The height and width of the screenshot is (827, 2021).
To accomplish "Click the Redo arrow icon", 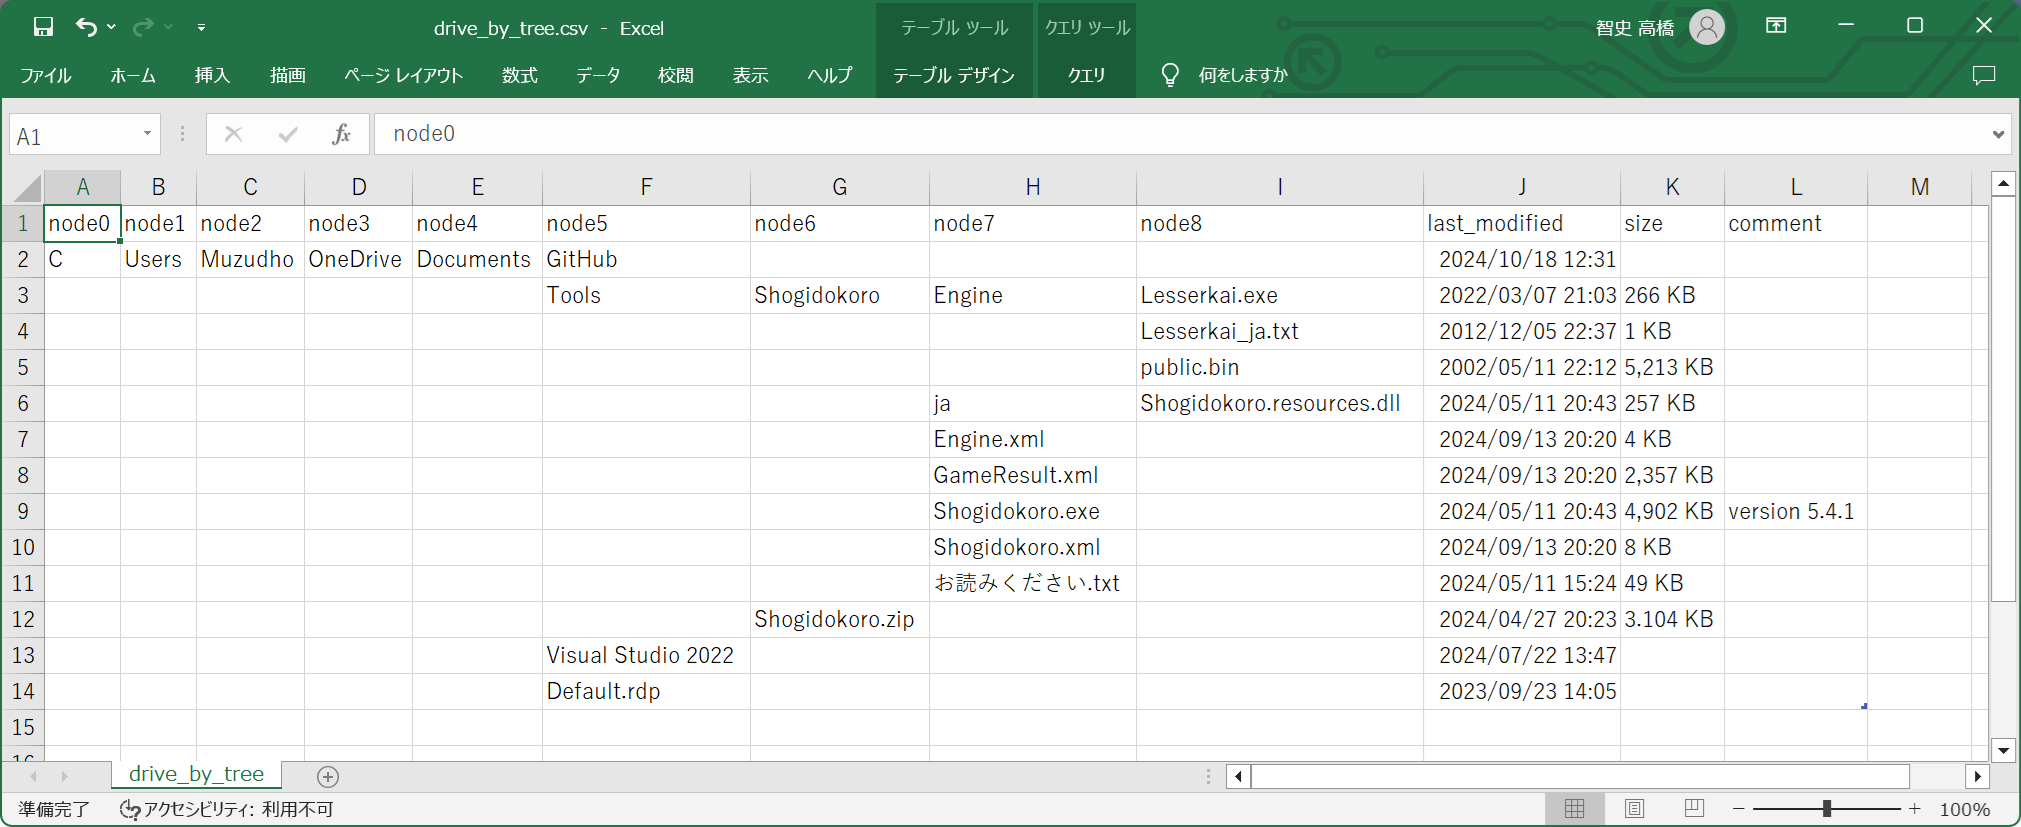I will click(143, 27).
